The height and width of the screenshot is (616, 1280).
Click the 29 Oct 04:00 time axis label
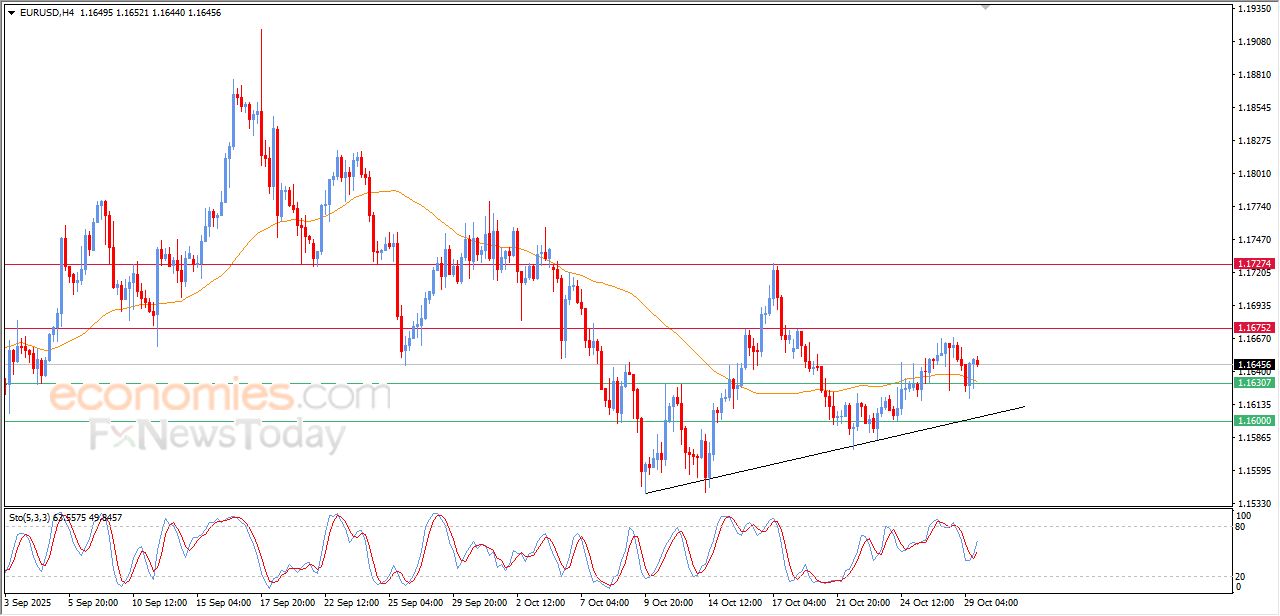(990, 603)
